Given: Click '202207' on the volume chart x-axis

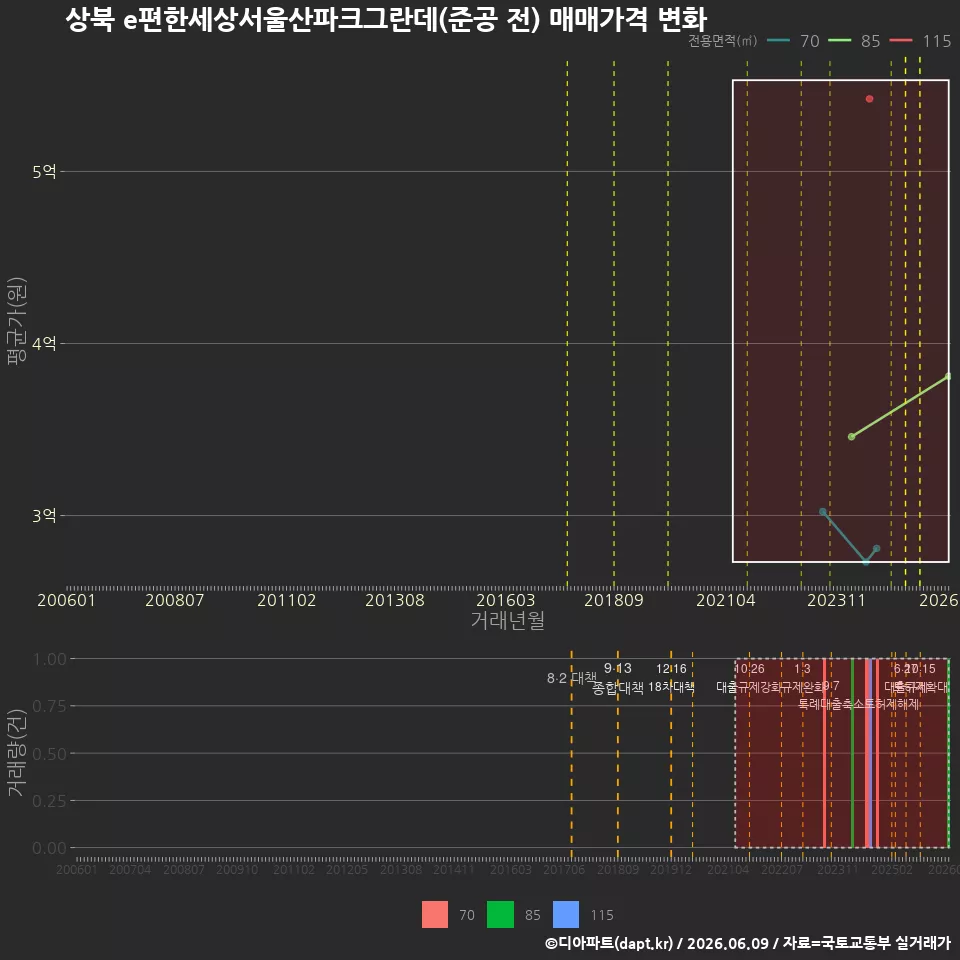Looking at the screenshot, I should [x=782, y=869].
